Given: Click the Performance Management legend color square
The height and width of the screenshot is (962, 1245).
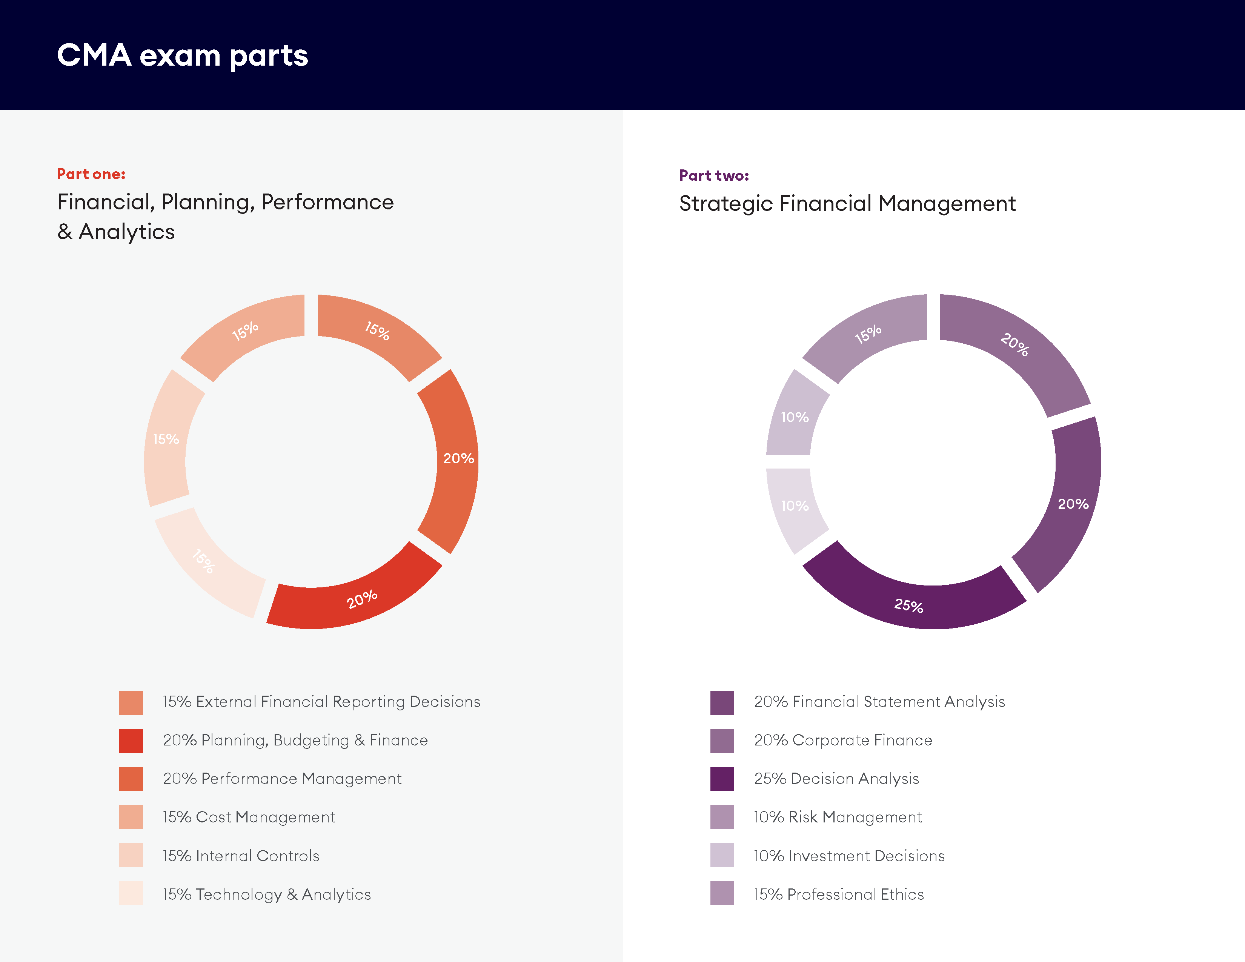Looking at the screenshot, I should coord(131,779).
